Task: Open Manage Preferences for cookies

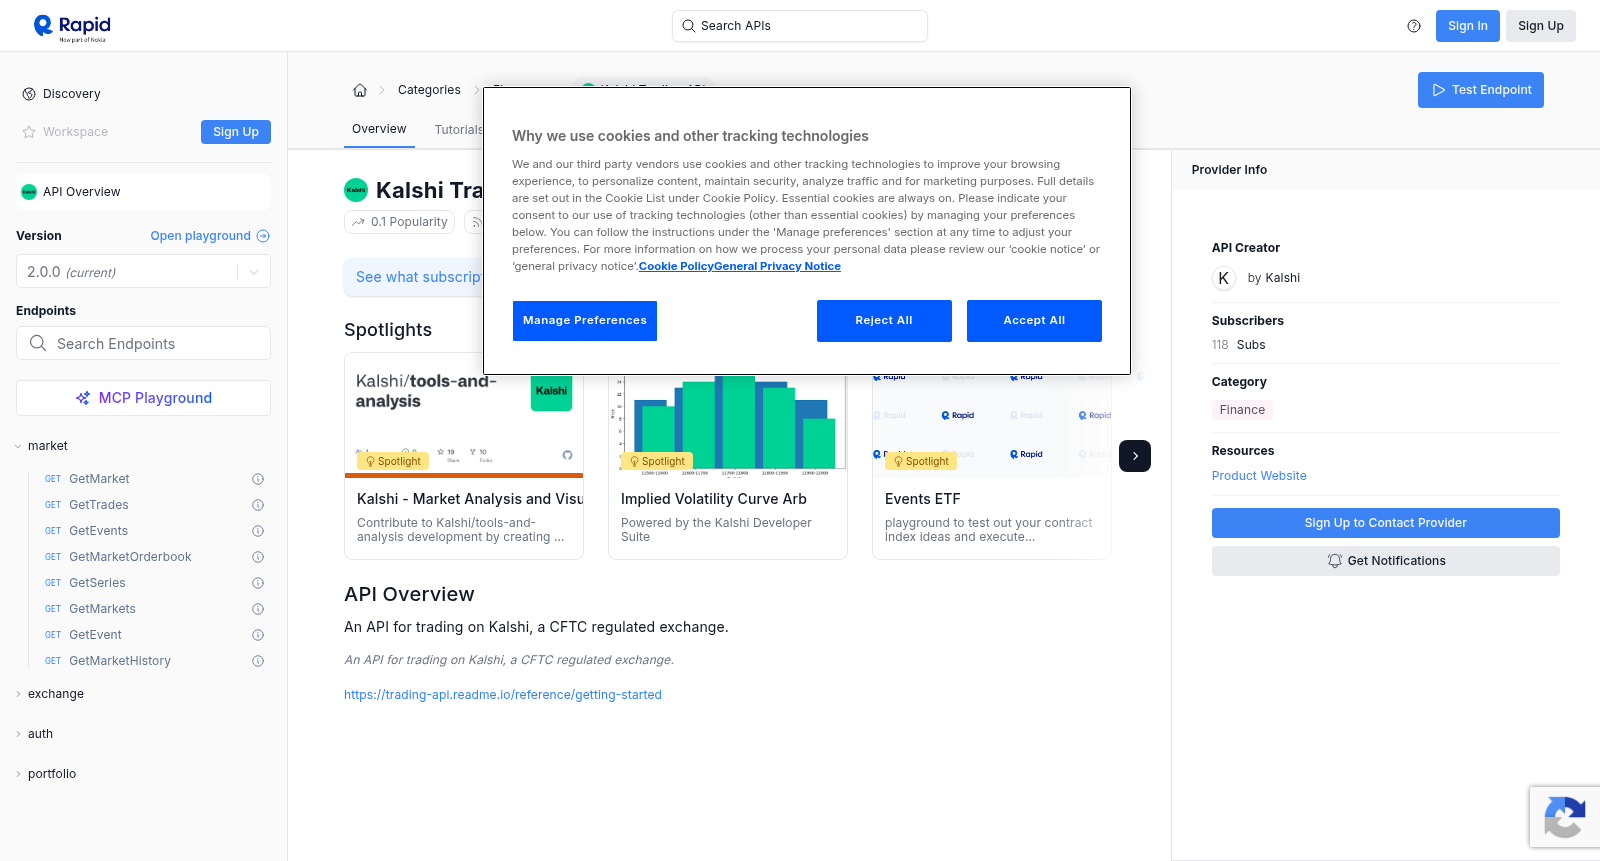Action: 585,321
